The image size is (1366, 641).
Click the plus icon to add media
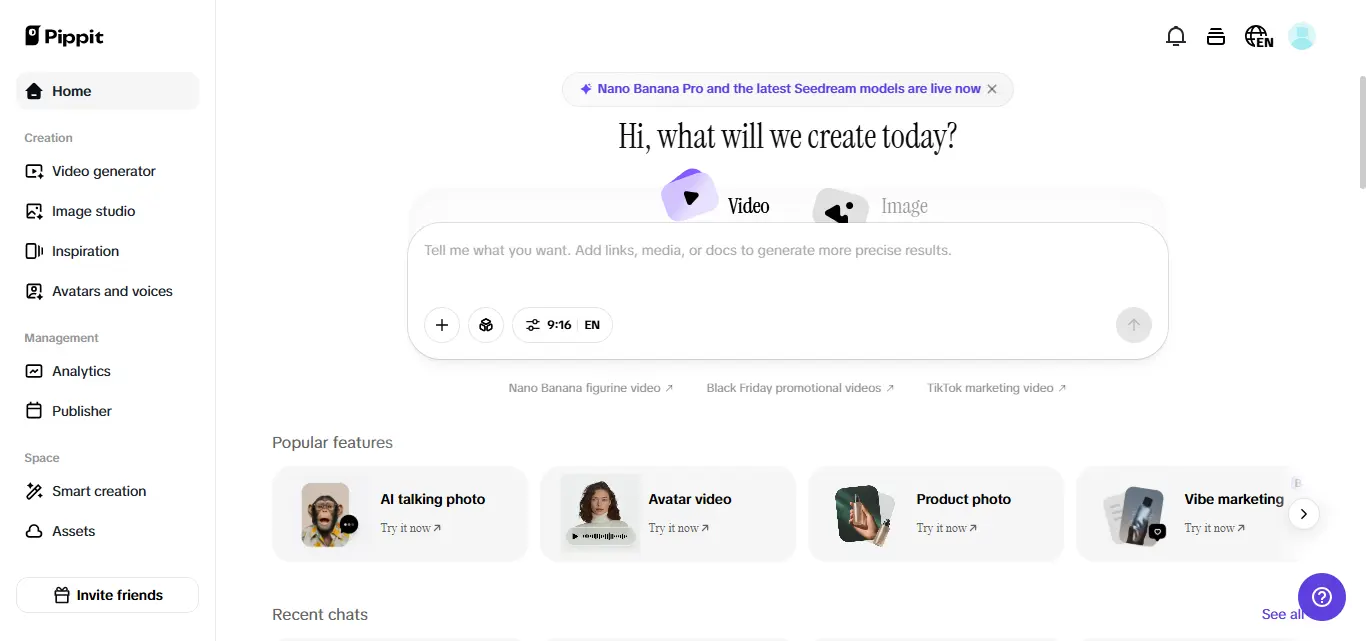point(442,325)
